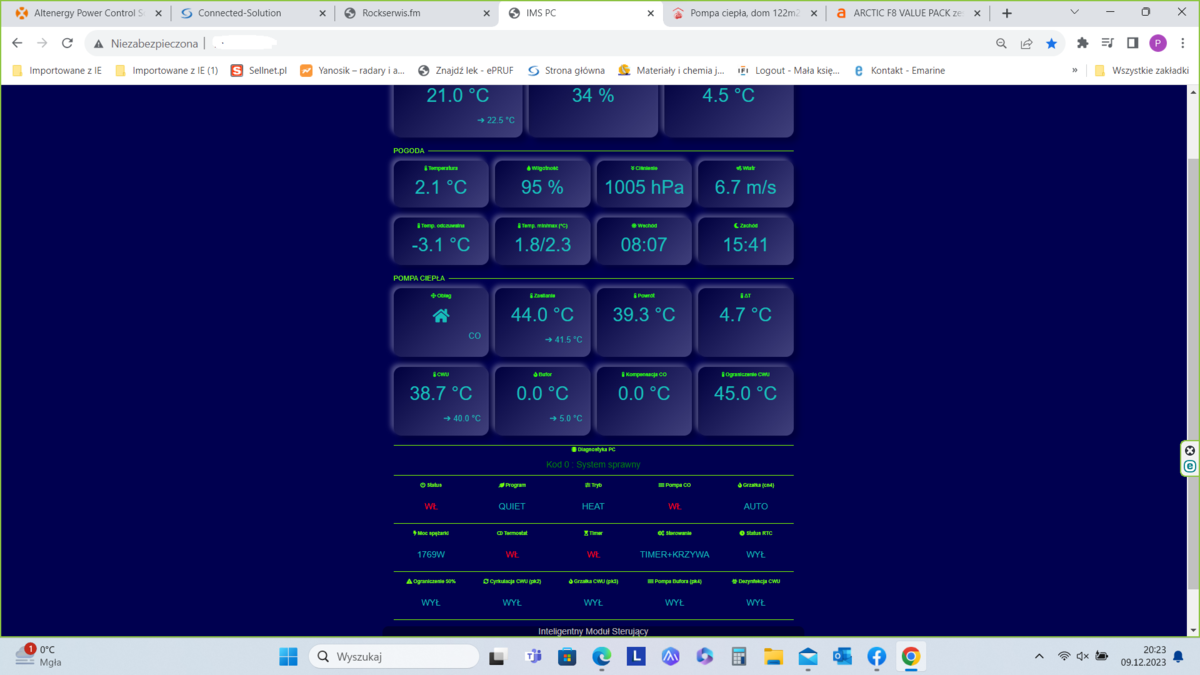This screenshot has width=1200, height=675.
Task: Click the blue bookmark star icon
Action: (1051, 43)
